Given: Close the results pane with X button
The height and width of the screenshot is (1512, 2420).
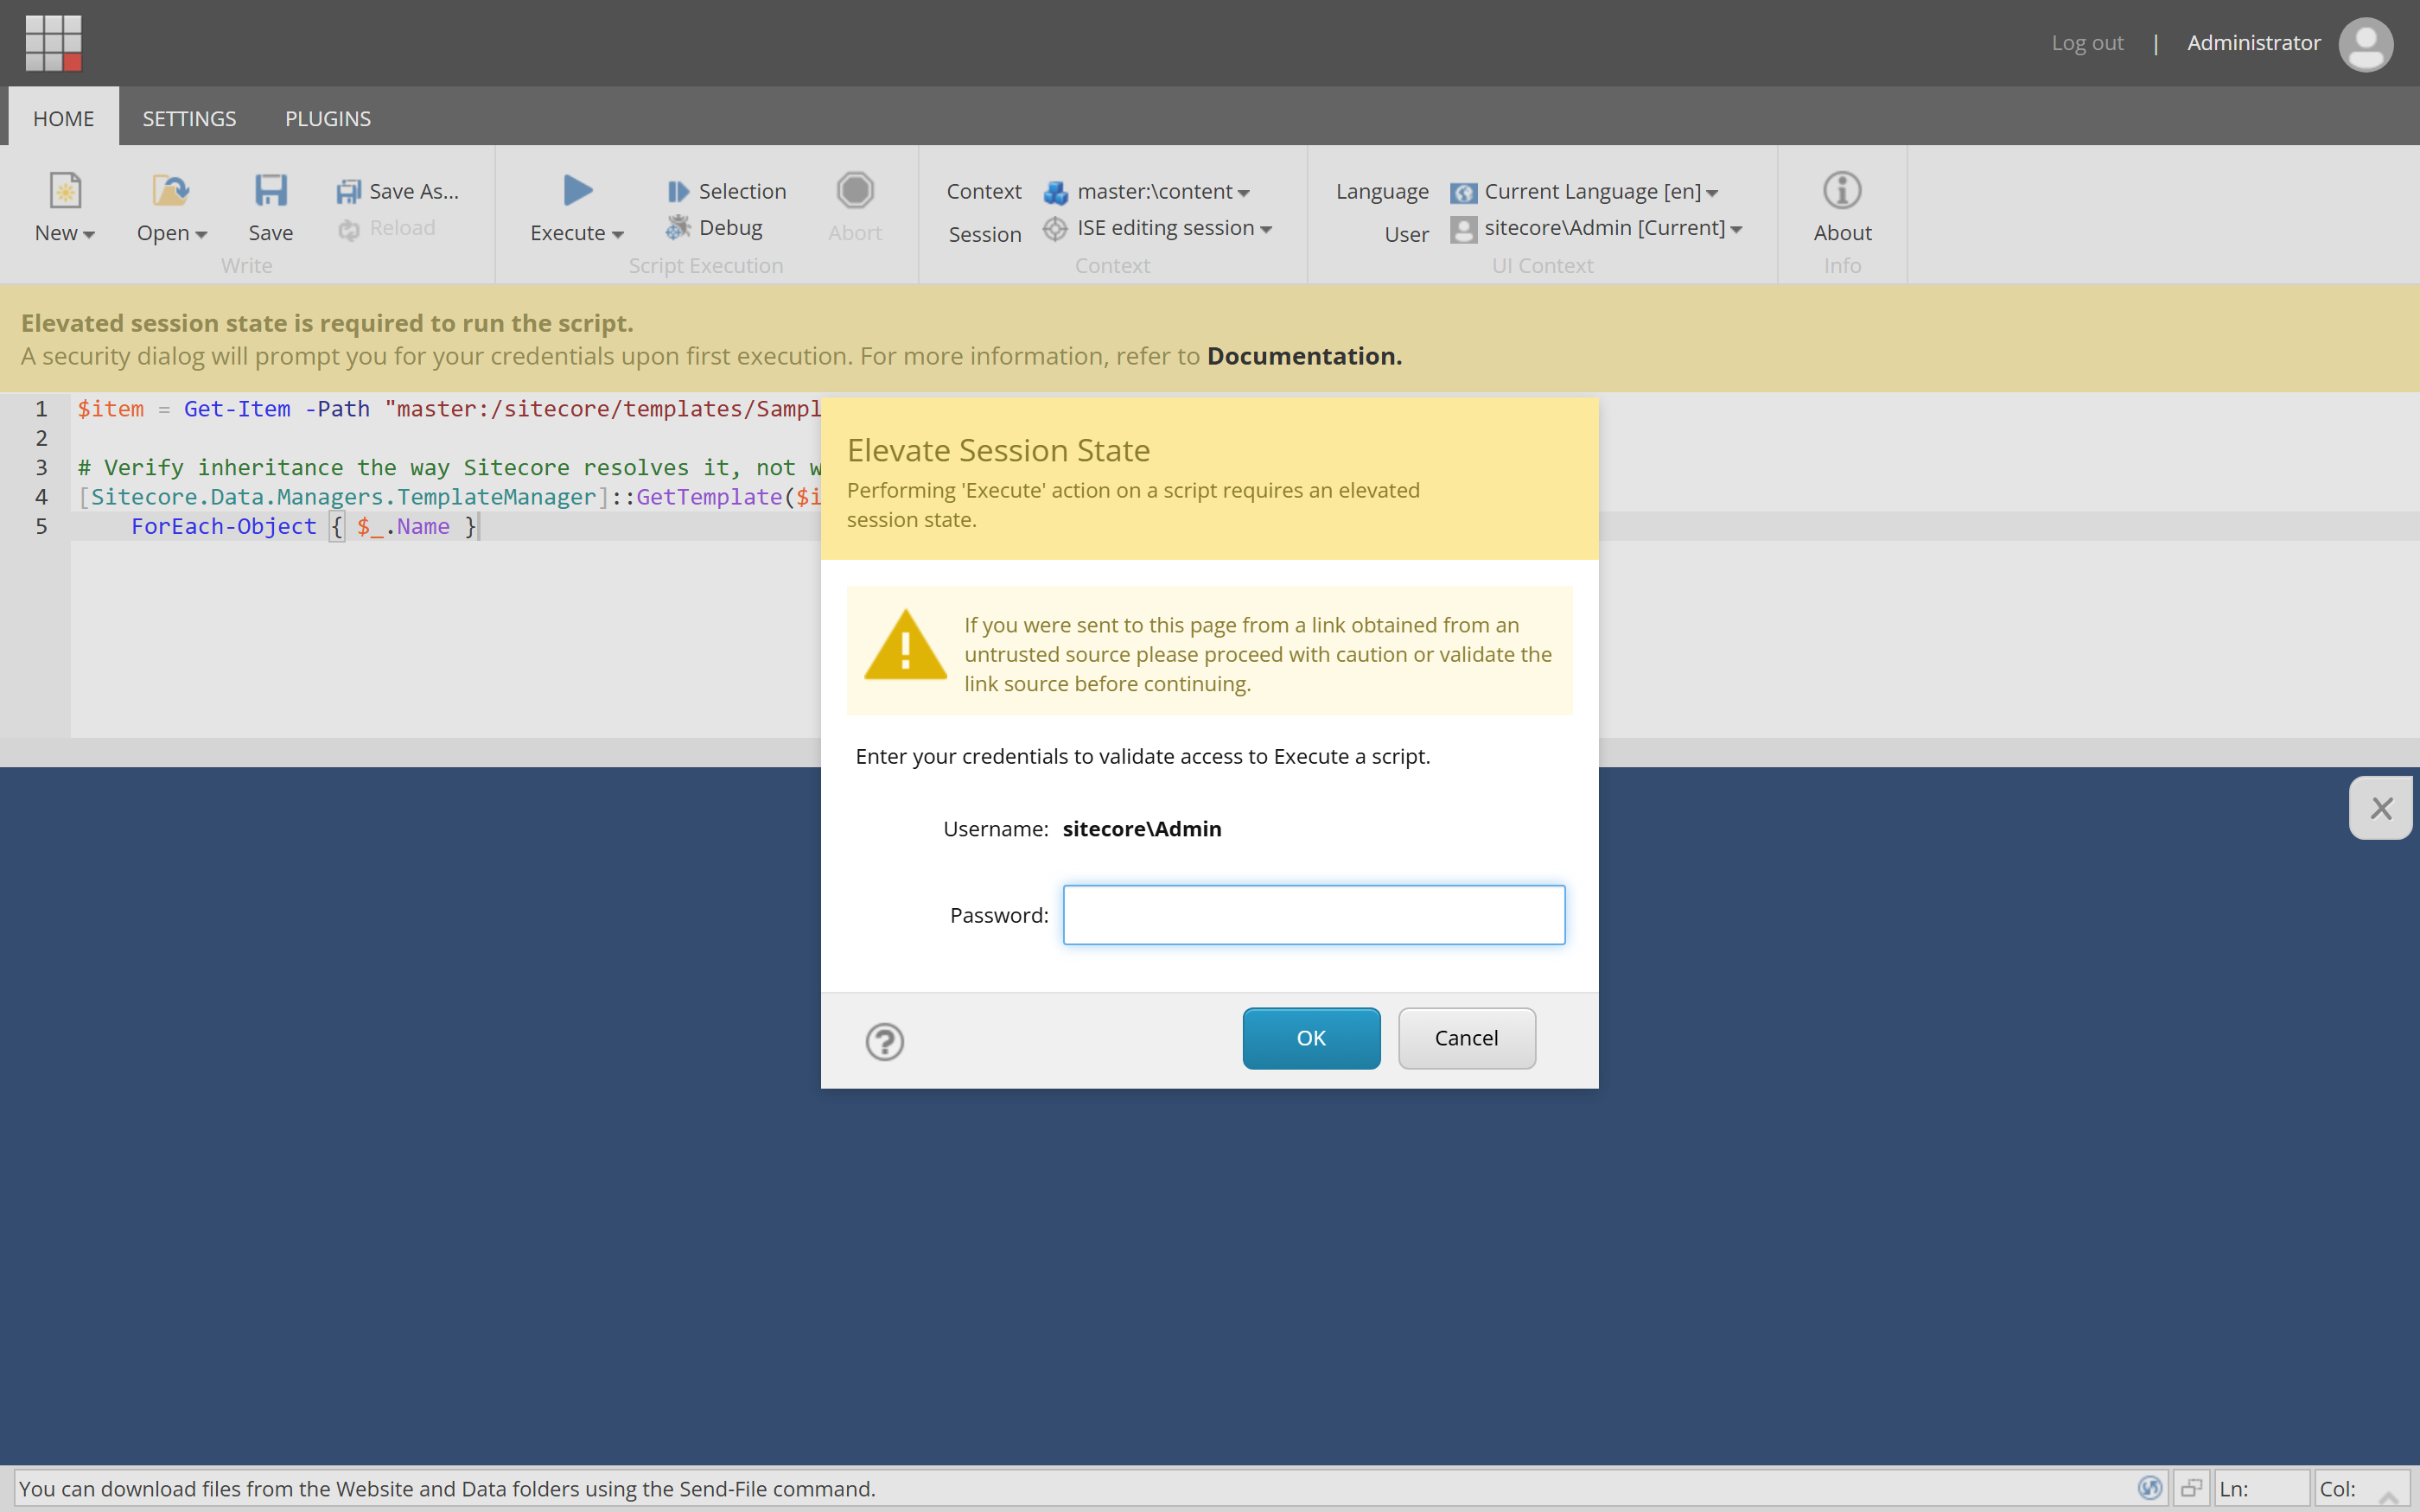Looking at the screenshot, I should pos(2381,808).
